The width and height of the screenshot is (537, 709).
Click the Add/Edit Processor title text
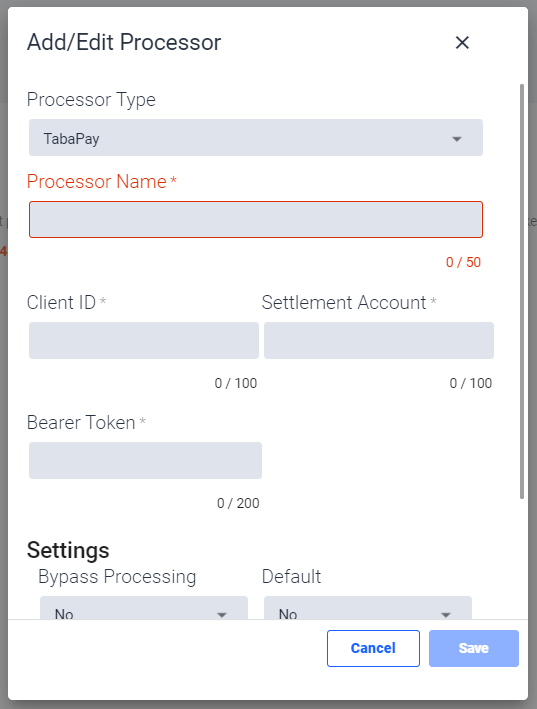point(124,43)
